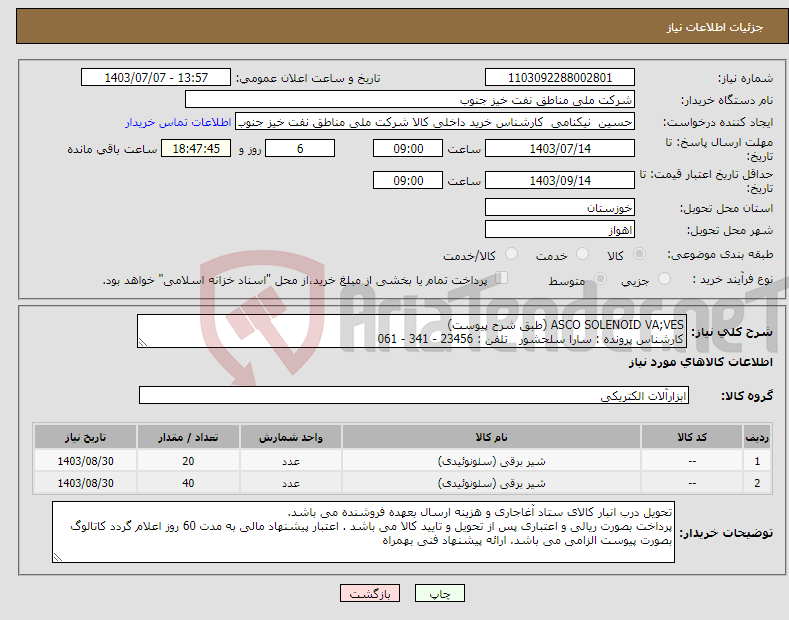Click row 2 item name شیر برقی
This screenshot has width=789, height=620.
[x=491, y=483]
